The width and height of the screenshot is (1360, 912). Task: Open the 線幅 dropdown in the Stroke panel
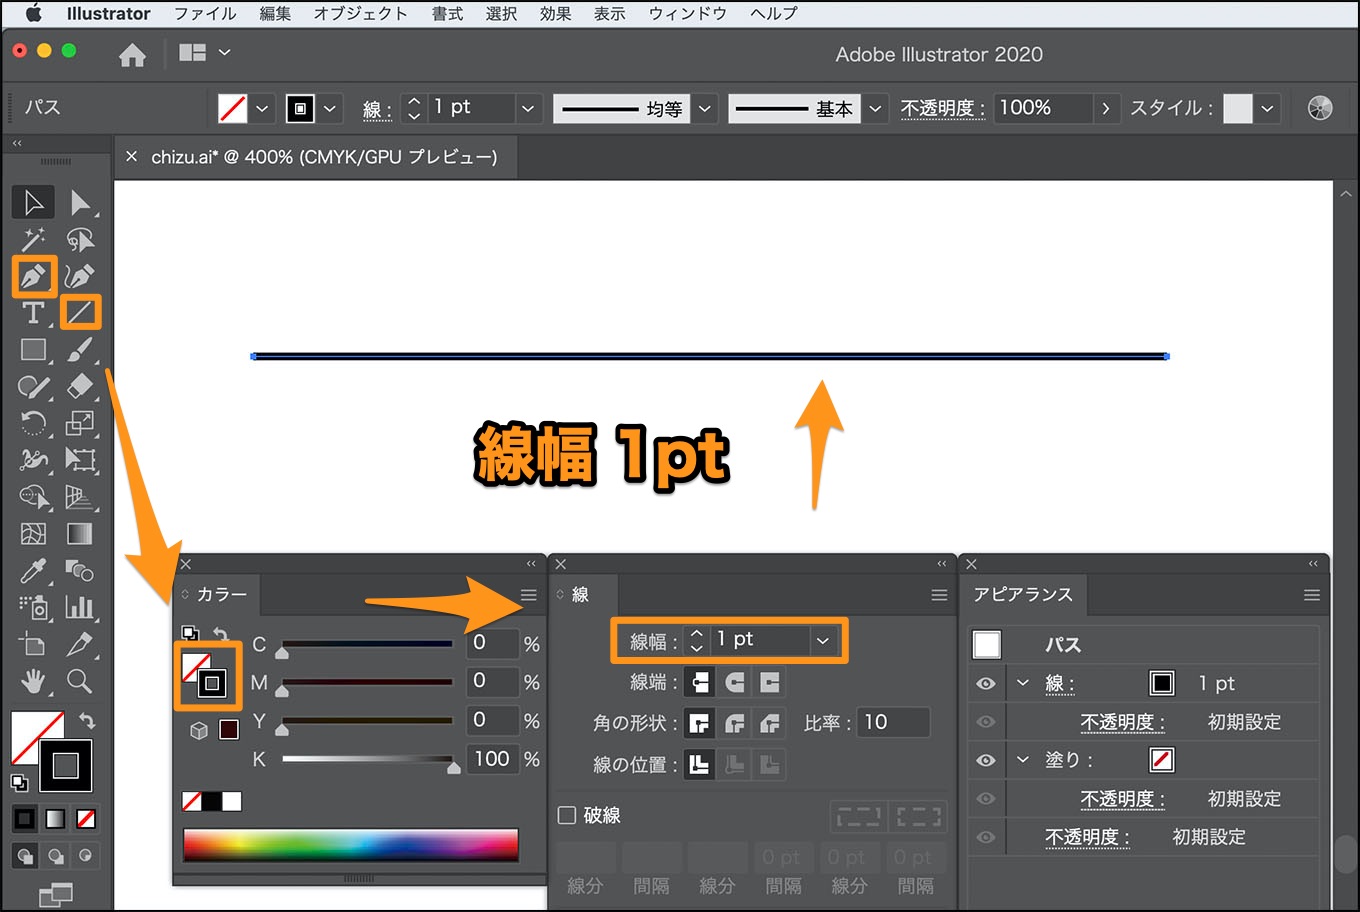(x=823, y=640)
